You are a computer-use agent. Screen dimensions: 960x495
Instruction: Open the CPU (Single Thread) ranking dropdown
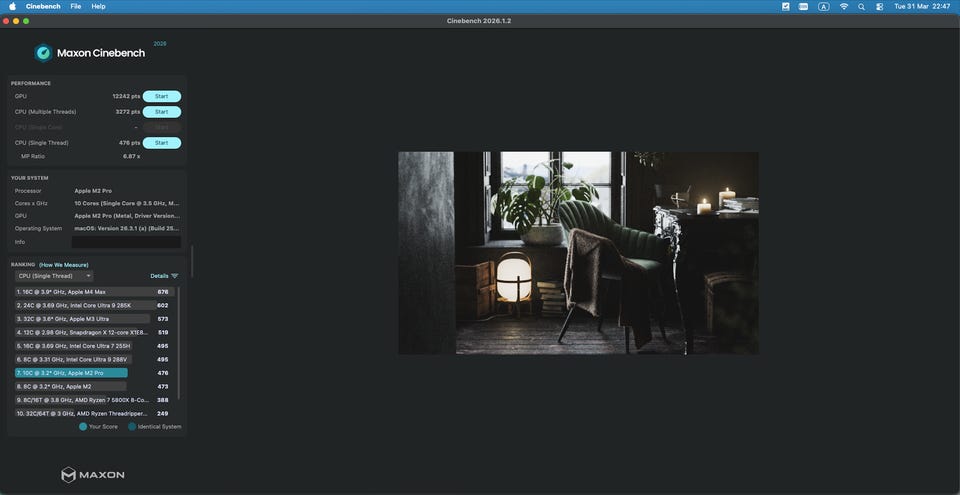55,276
